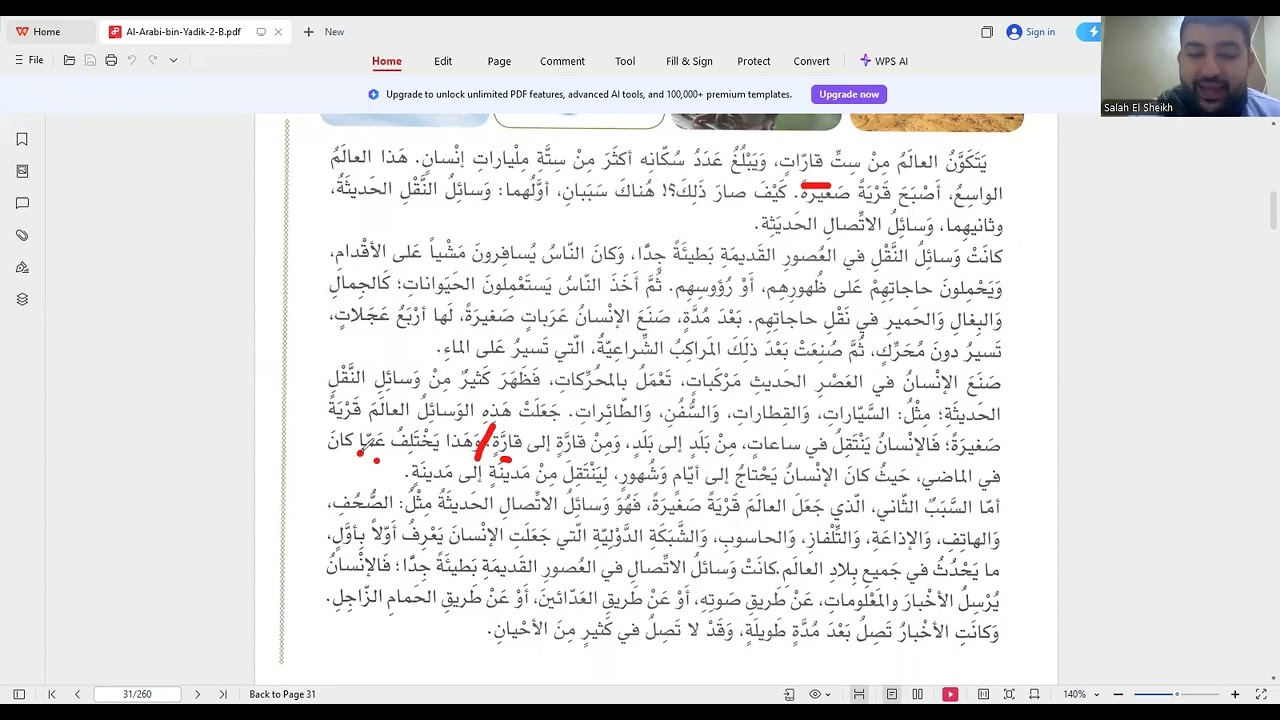The height and width of the screenshot is (720, 1280).
Task: Open the Edit ribbon tab
Action: [x=443, y=61]
